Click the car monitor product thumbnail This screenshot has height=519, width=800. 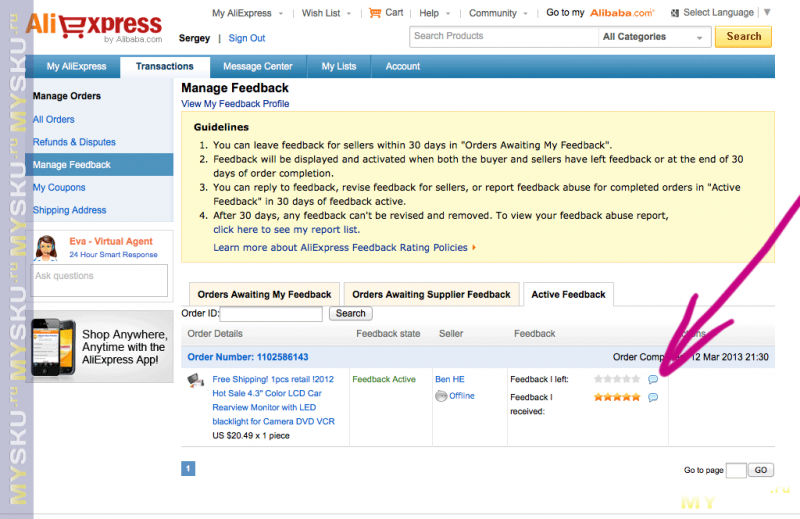(x=195, y=381)
